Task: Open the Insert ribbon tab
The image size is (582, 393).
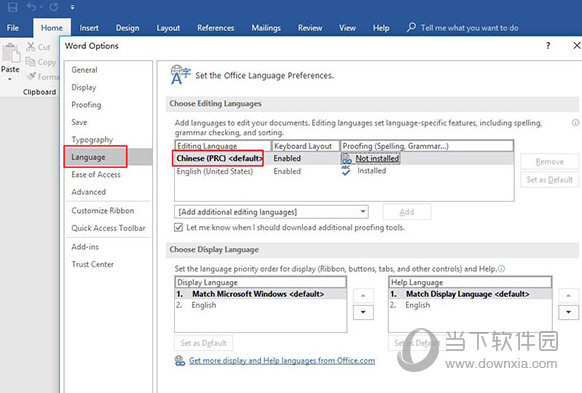Action: pos(89,28)
